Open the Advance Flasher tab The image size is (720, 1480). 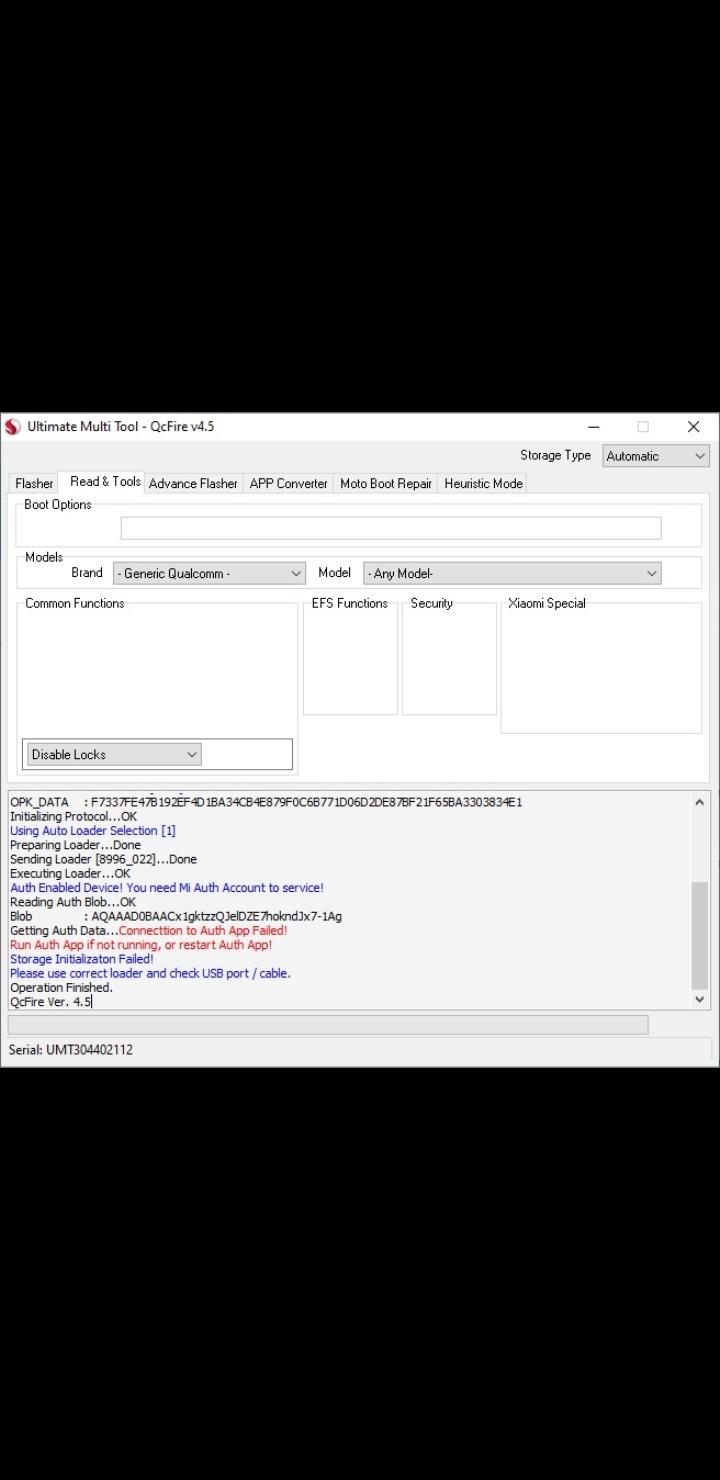(193, 483)
